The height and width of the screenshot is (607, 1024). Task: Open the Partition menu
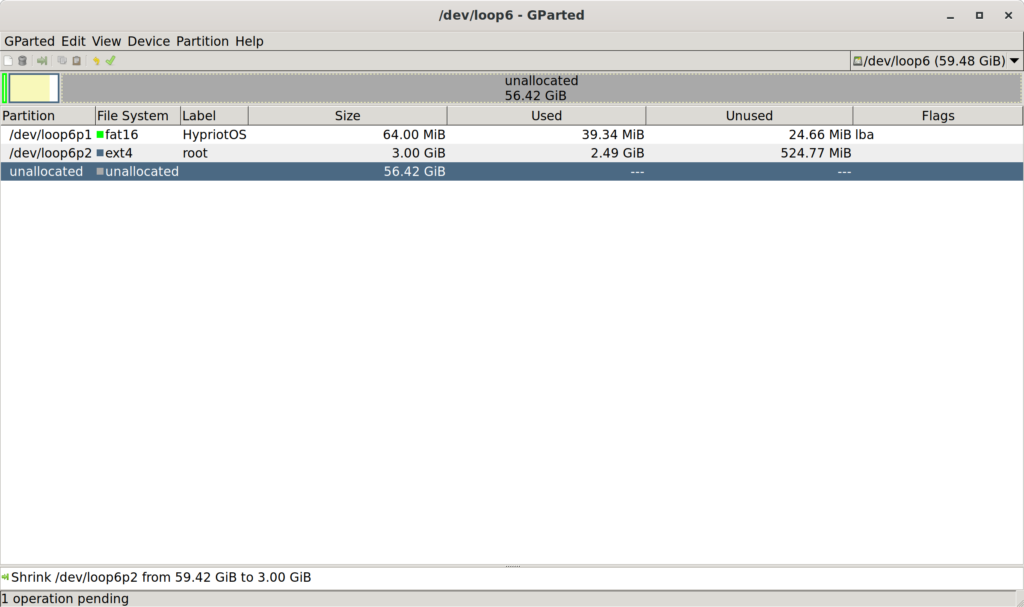[203, 41]
